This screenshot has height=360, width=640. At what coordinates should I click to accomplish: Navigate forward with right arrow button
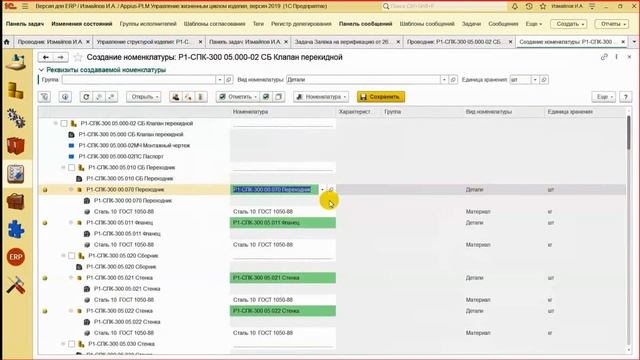[x=60, y=57]
